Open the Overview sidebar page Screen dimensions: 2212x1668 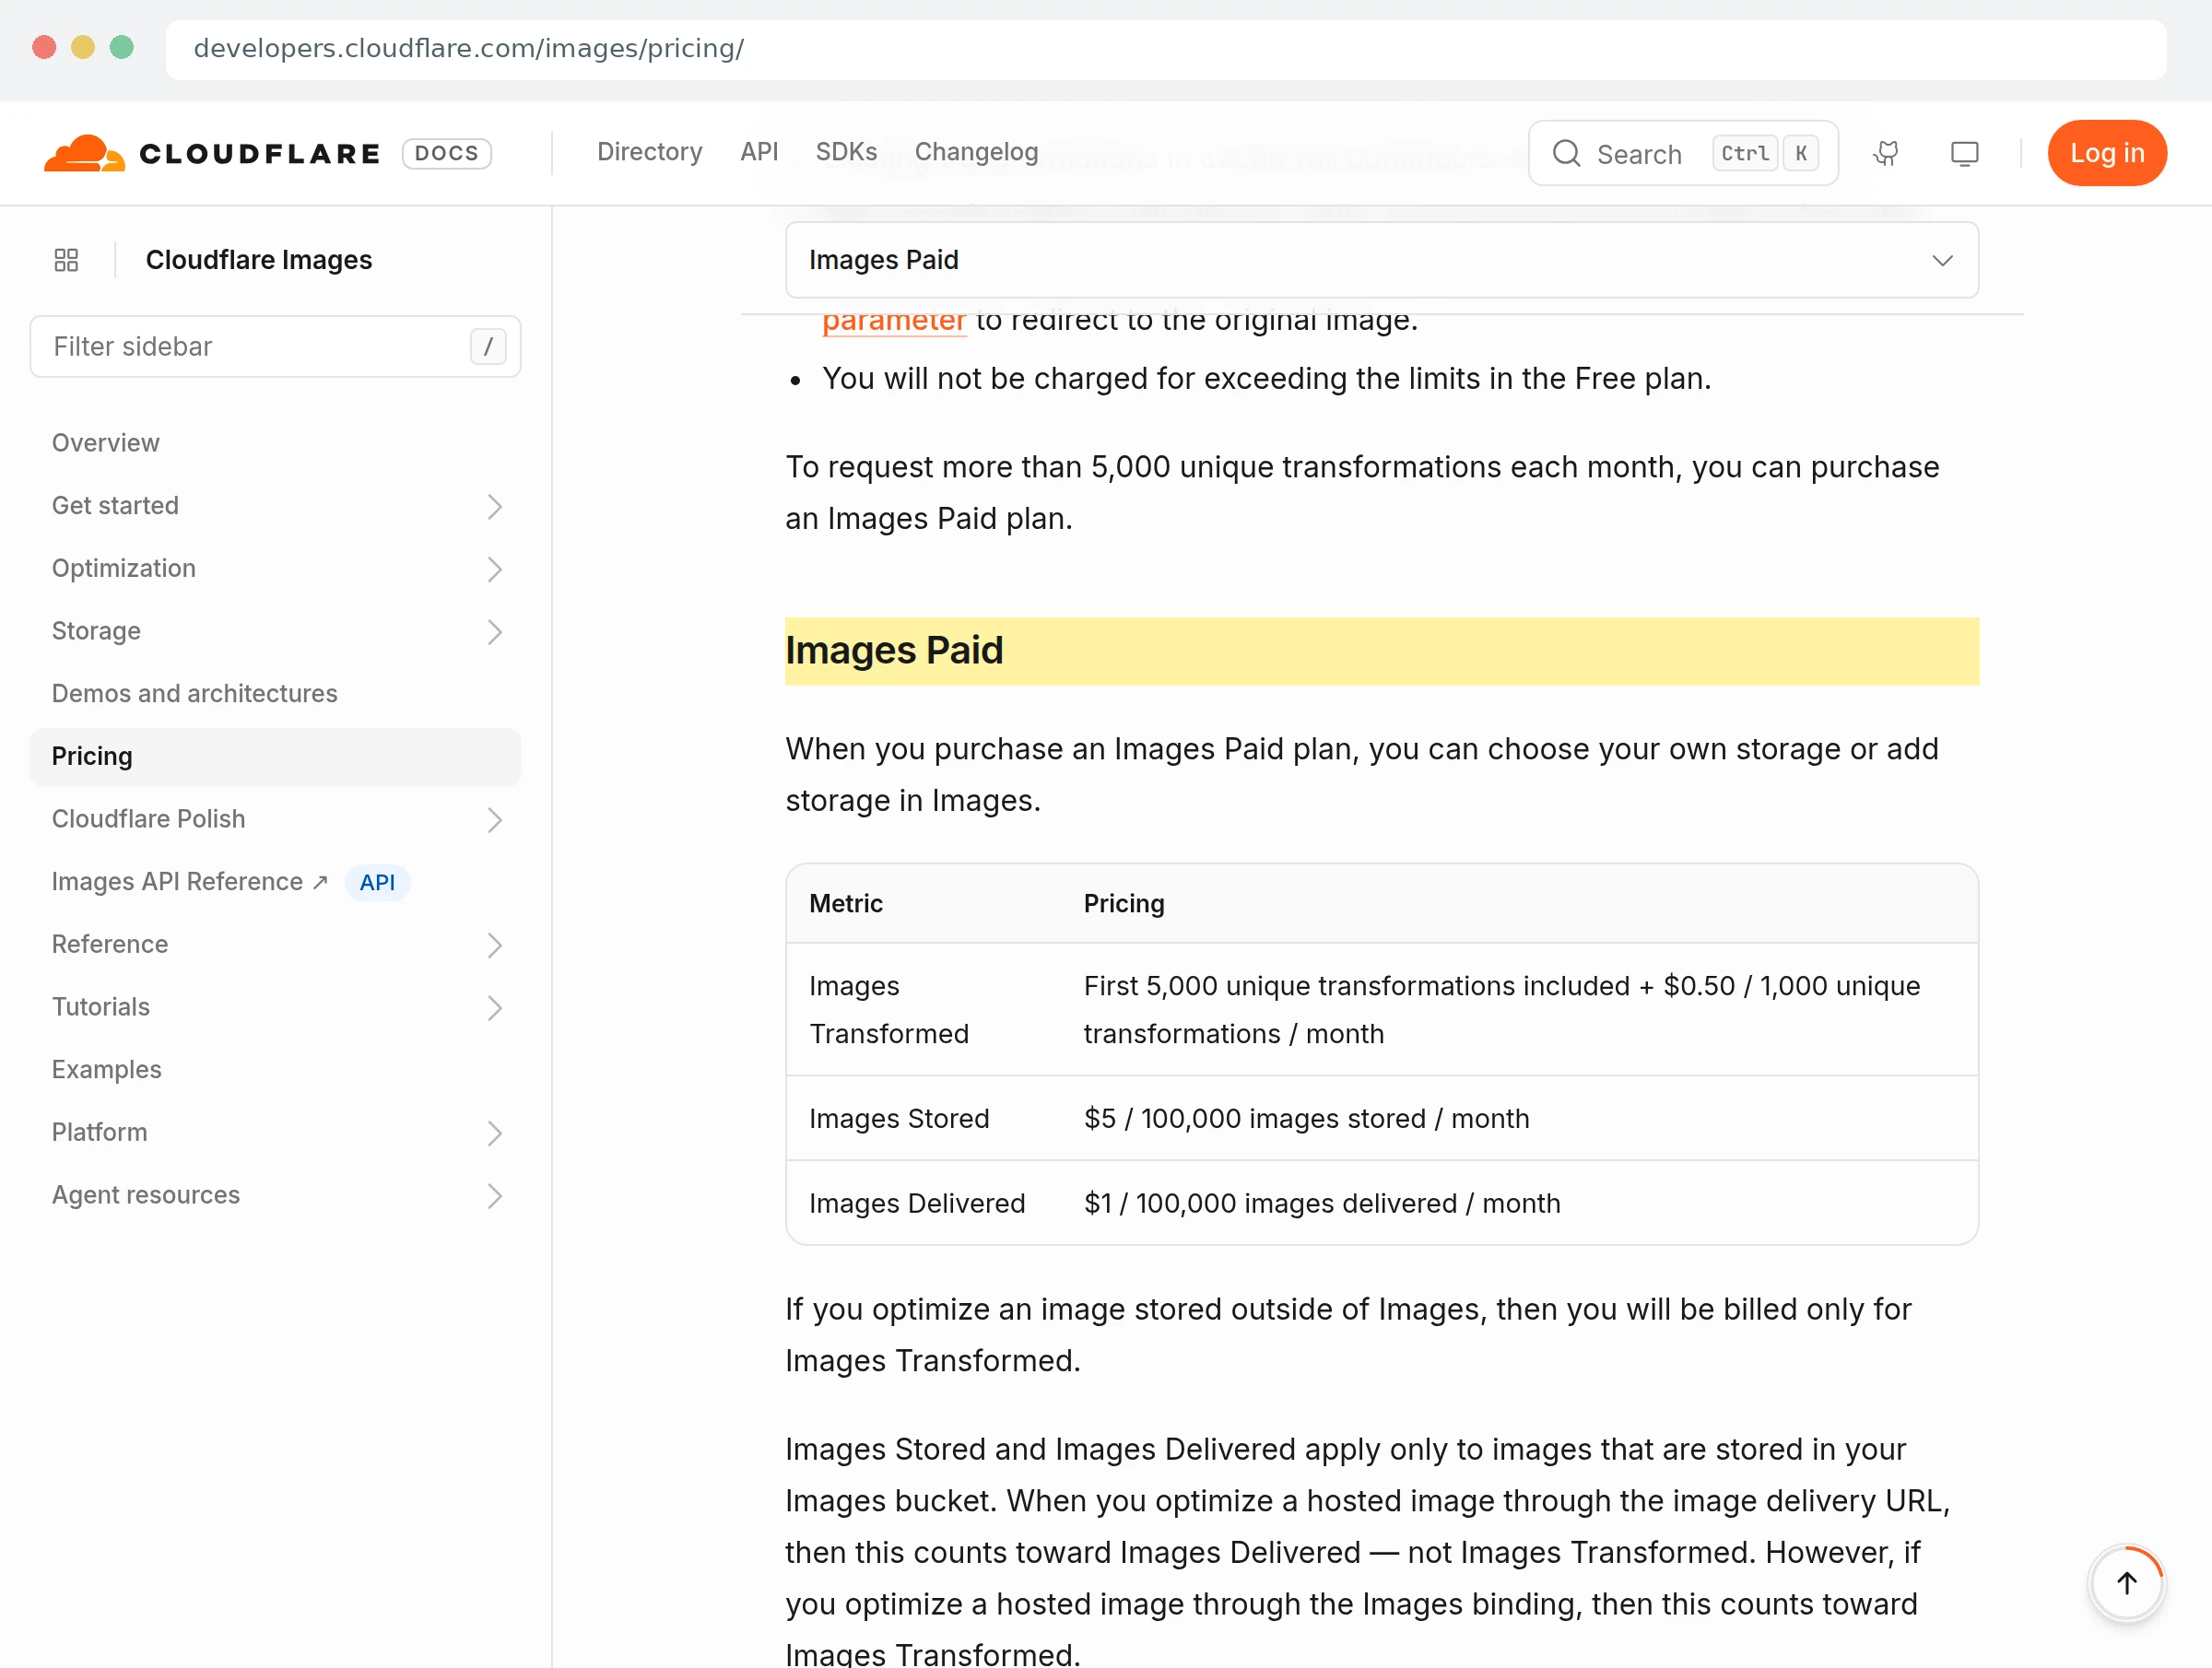105,443
